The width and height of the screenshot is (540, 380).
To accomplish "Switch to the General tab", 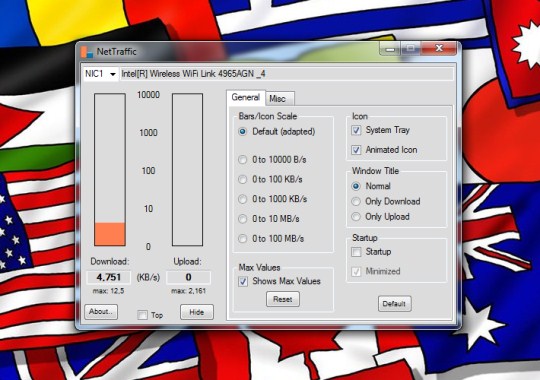I will (246, 97).
